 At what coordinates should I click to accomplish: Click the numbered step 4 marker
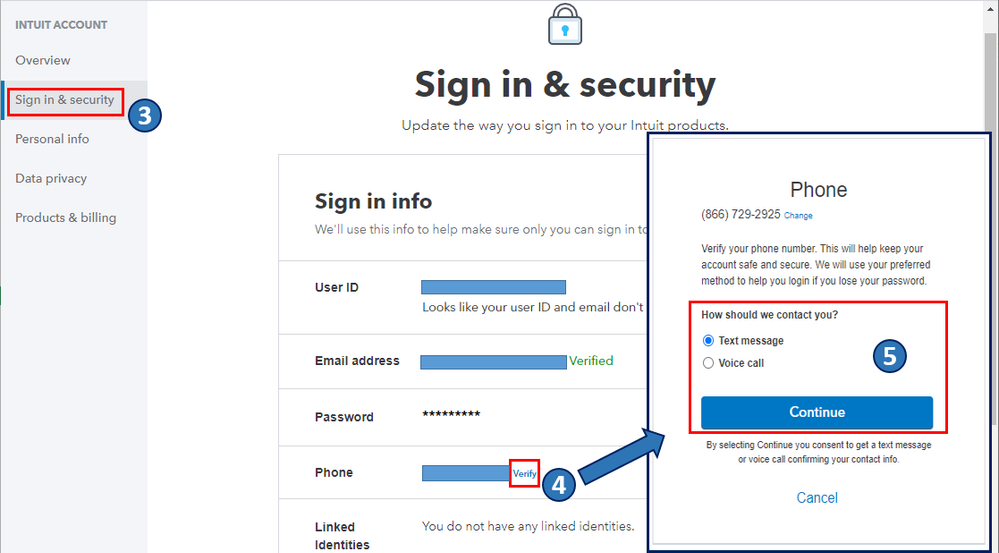(x=558, y=485)
